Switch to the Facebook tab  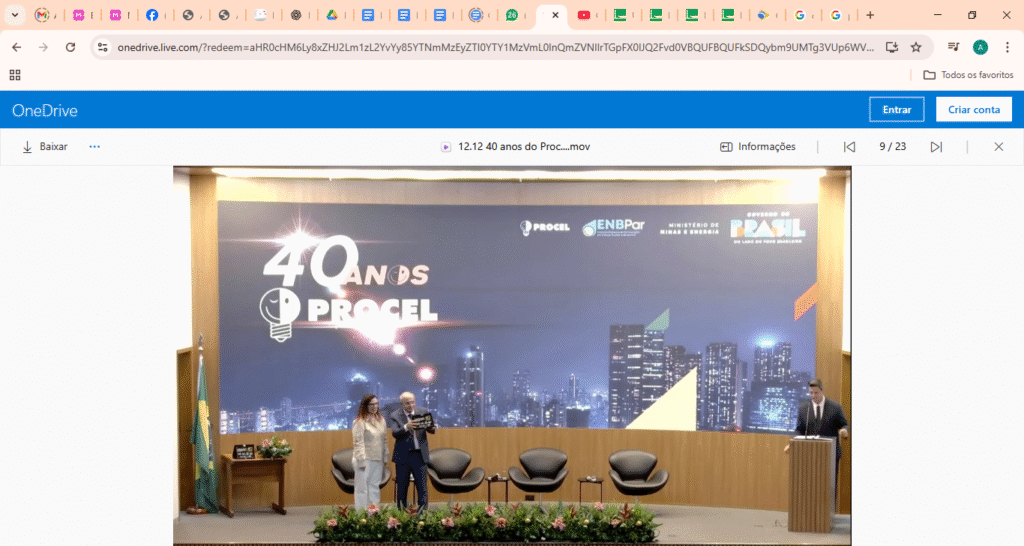point(152,15)
